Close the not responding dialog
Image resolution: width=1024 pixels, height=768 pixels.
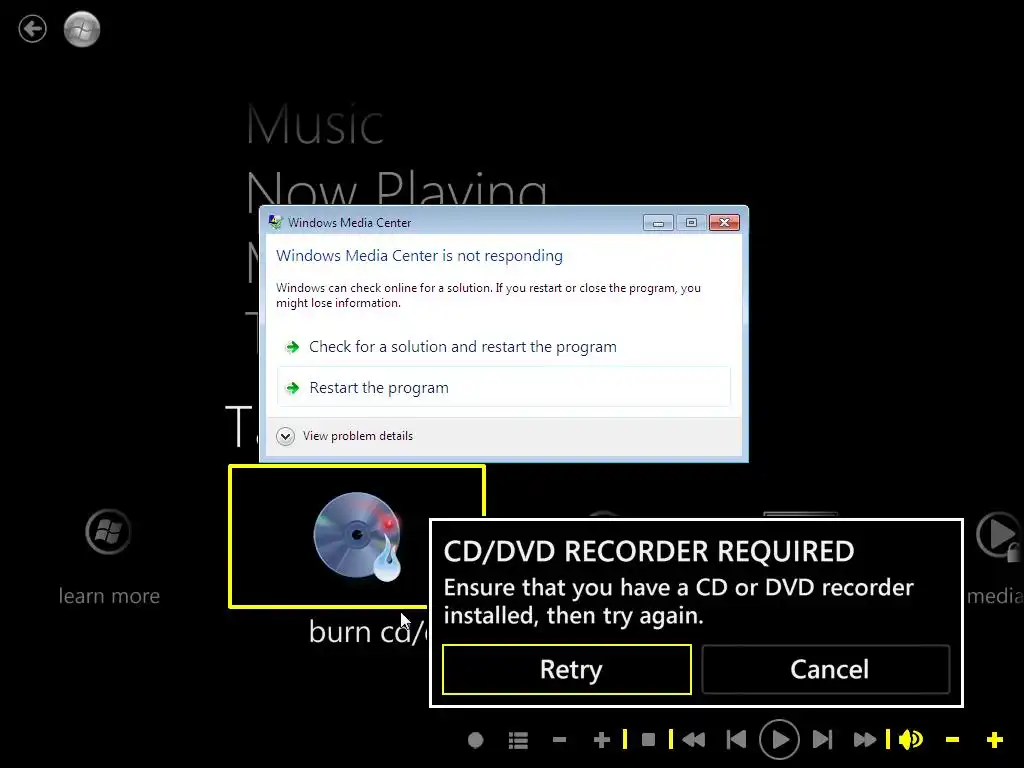pyautogui.click(x=724, y=223)
